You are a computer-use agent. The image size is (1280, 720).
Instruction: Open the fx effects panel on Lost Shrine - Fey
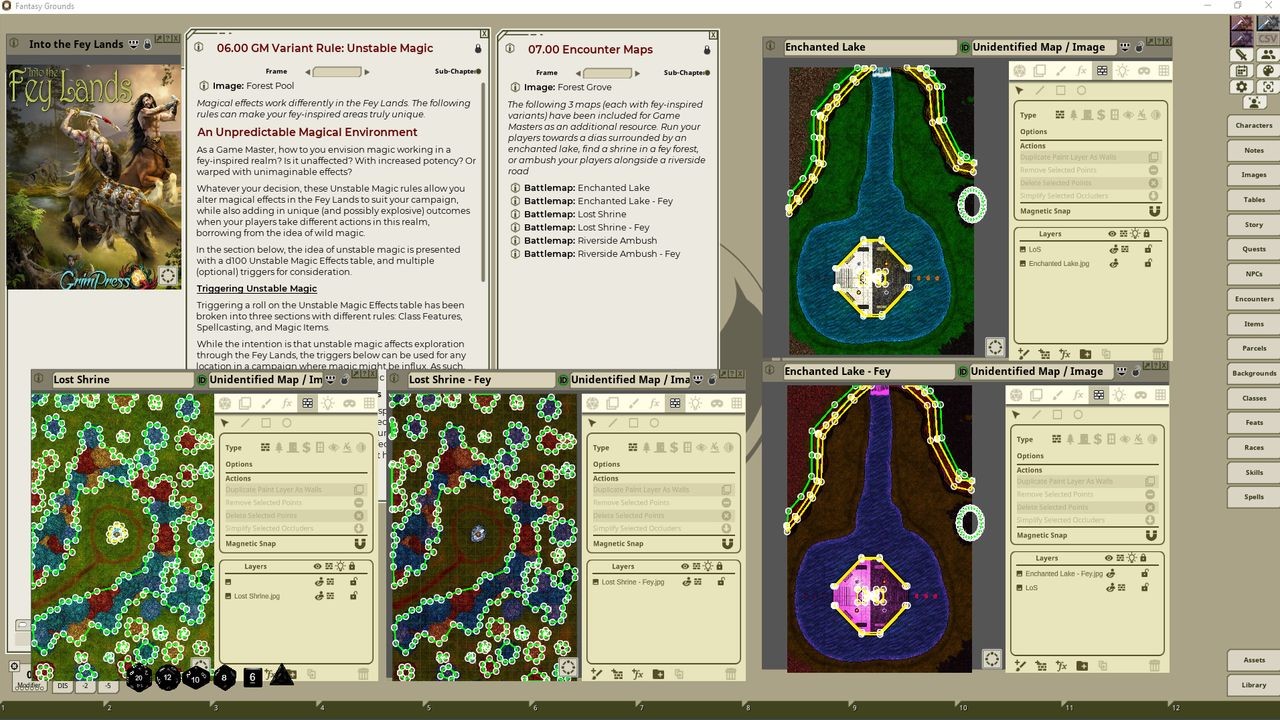point(652,402)
